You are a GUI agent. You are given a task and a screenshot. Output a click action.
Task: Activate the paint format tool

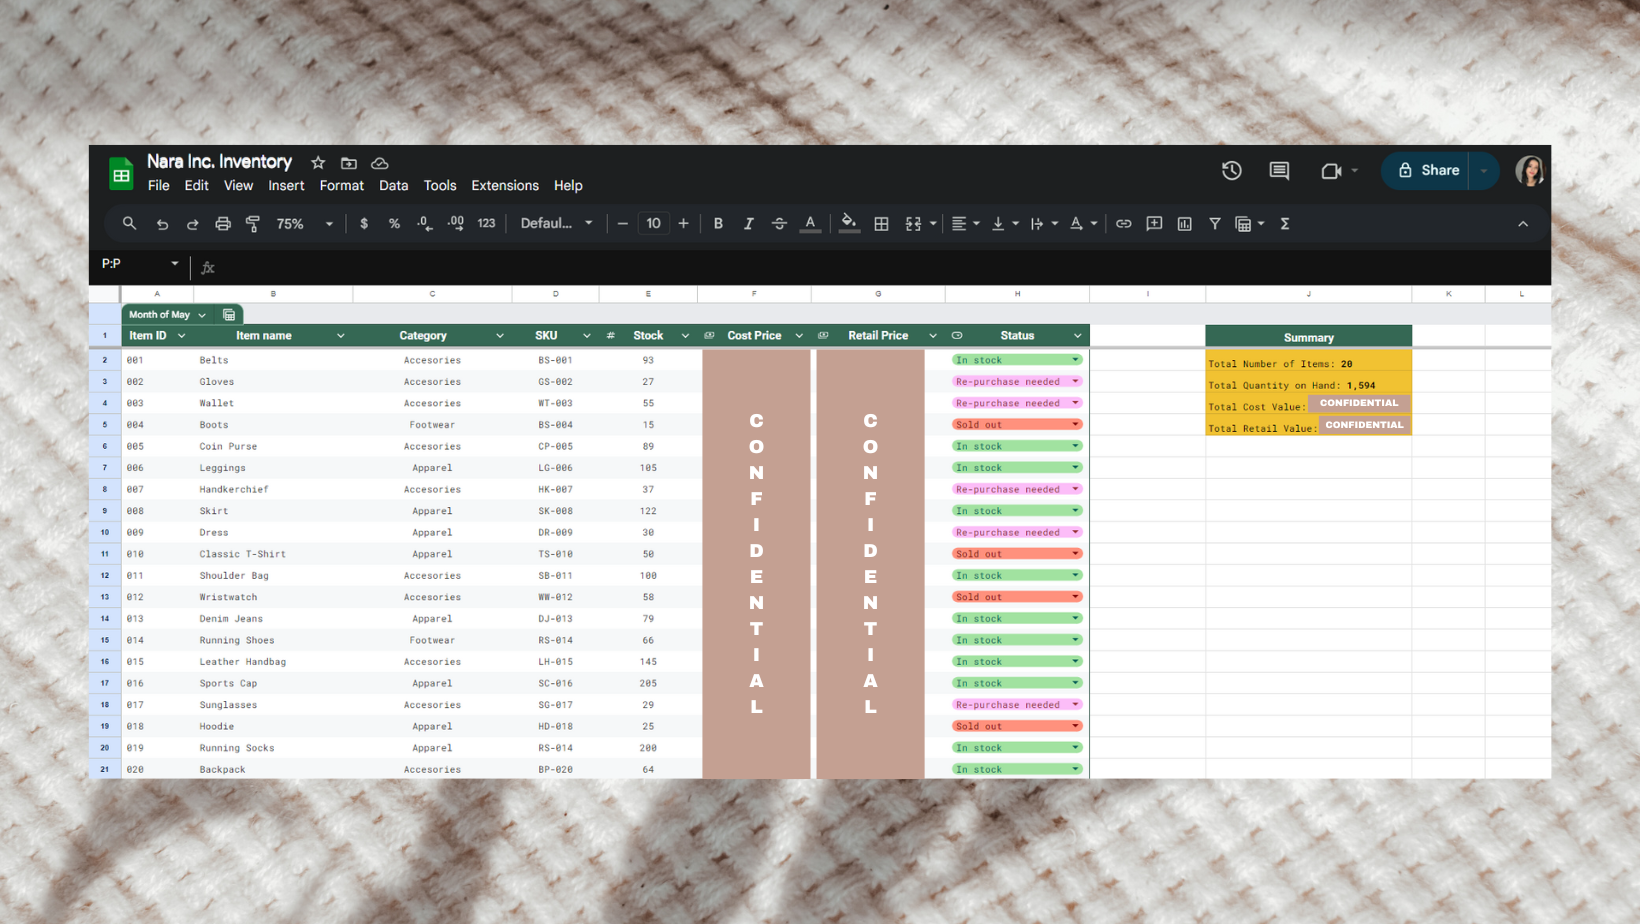253,224
